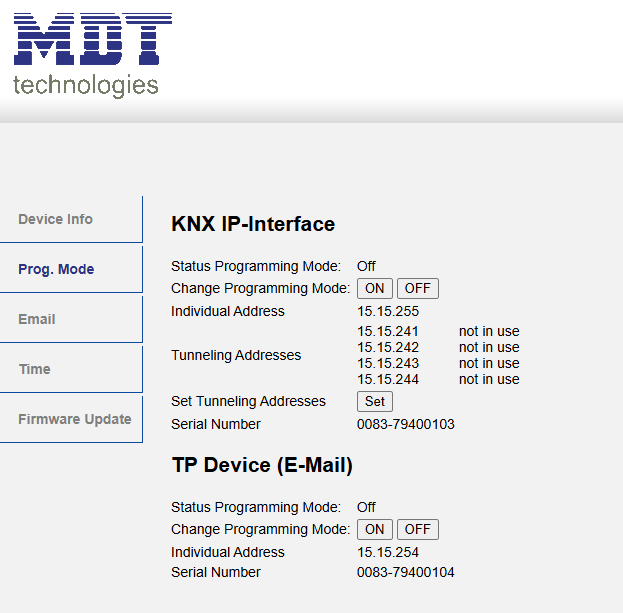This screenshot has width=623, height=613.
Task: Enable programming mode ON for TP Device
Action: click(375, 529)
